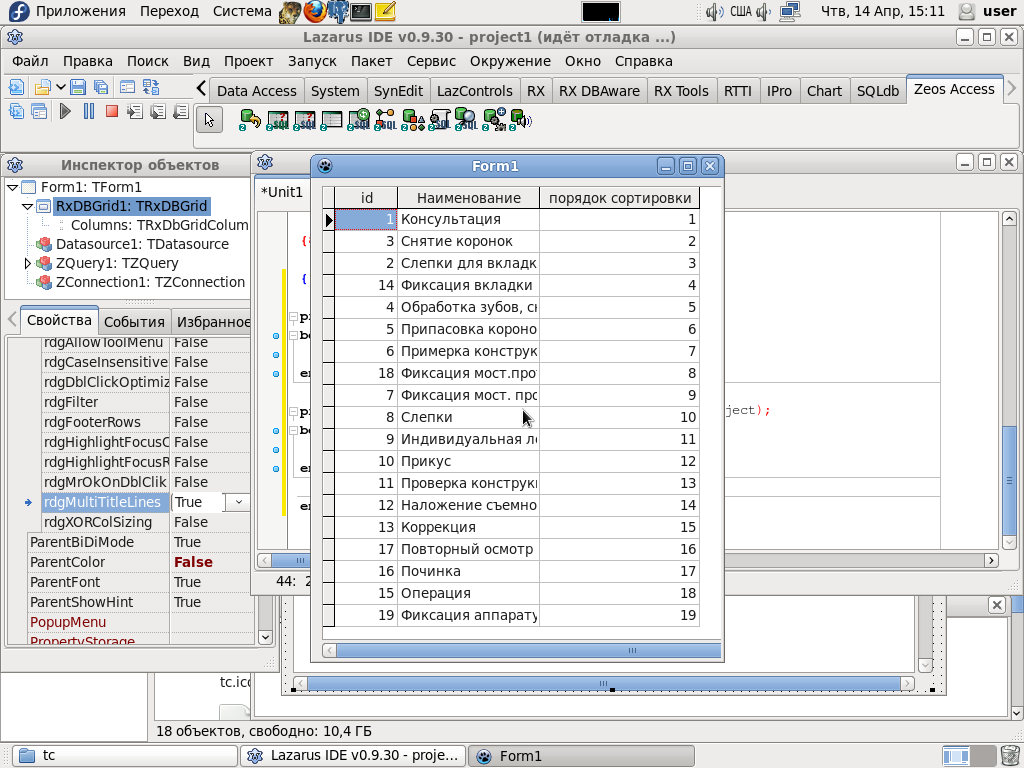Stop debugging with the red square icon

pyautogui.click(x=111, y=111)
